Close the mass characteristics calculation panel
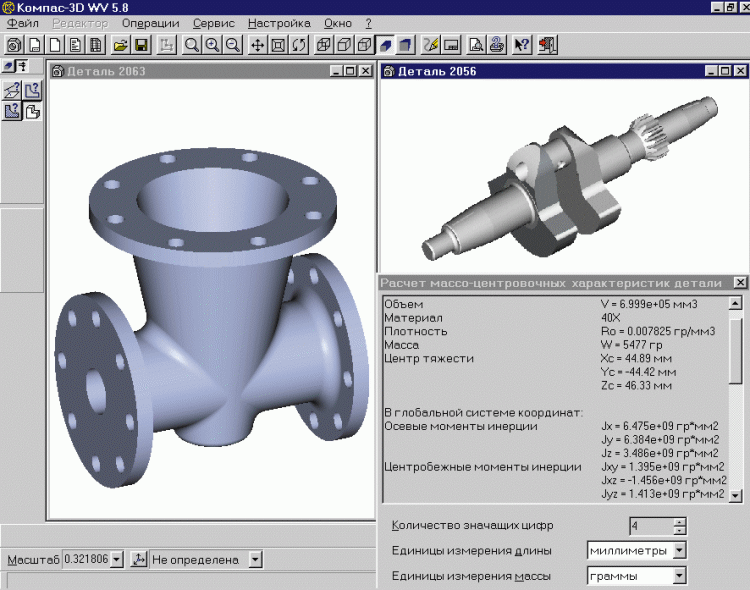The width and height of the screenshot is (750, 590). [x=739, y=283]
